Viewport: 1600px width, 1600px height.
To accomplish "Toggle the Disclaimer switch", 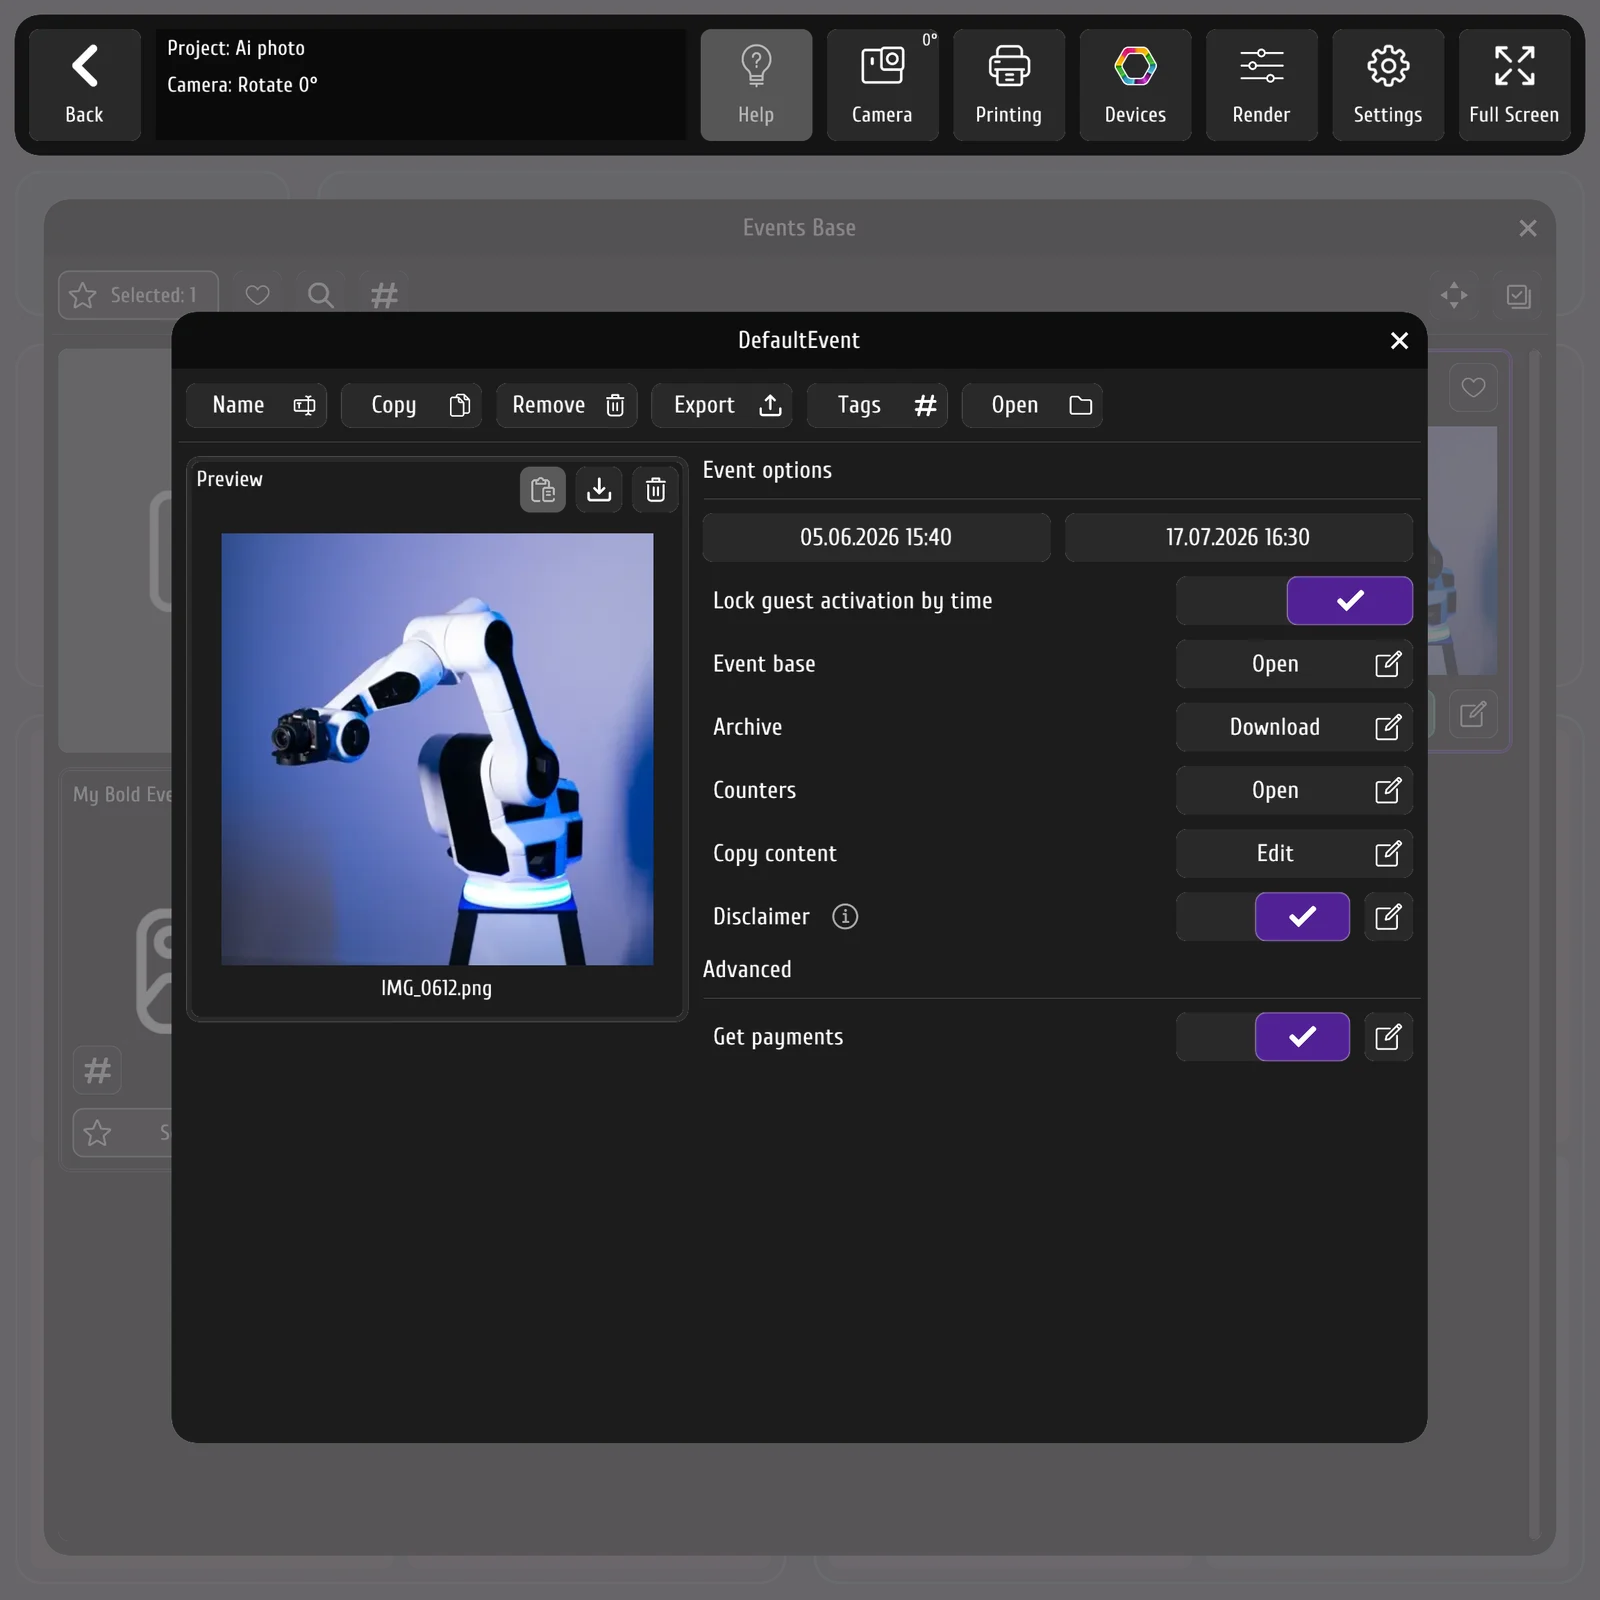I will coord(1263,917).
